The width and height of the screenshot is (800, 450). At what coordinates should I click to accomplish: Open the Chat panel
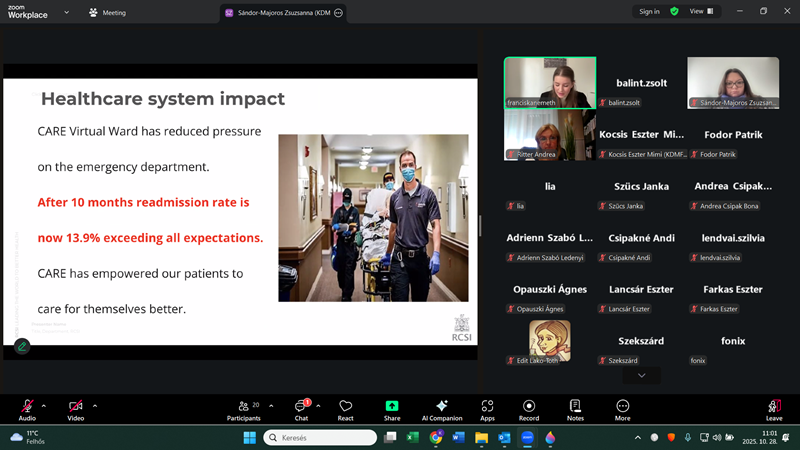click(x=301, y=407)
